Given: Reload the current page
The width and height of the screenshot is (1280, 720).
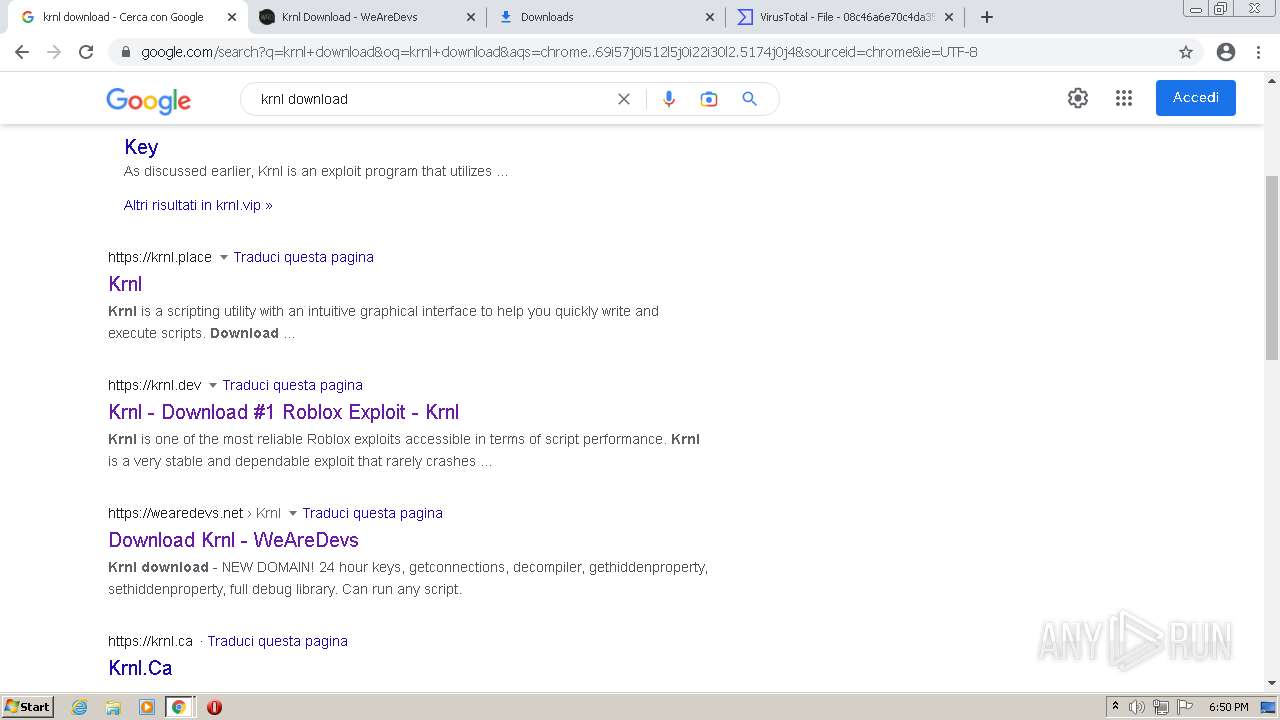Looking at the screenshot, I should pos(86,52).
